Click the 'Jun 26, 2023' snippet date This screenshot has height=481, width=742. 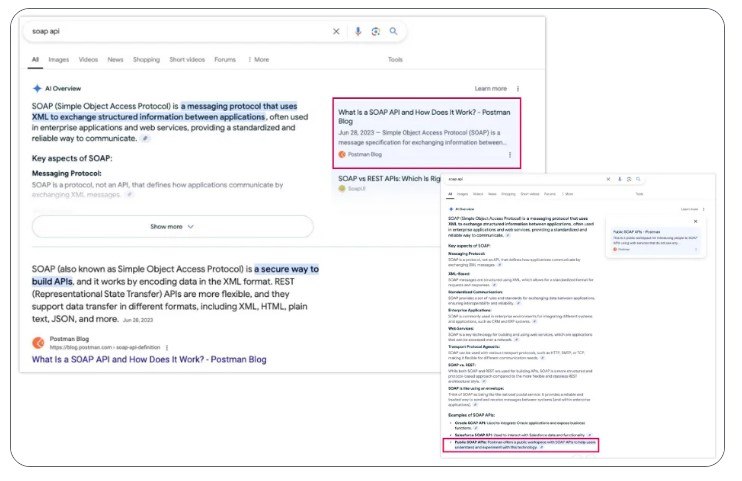click(138, 320)
